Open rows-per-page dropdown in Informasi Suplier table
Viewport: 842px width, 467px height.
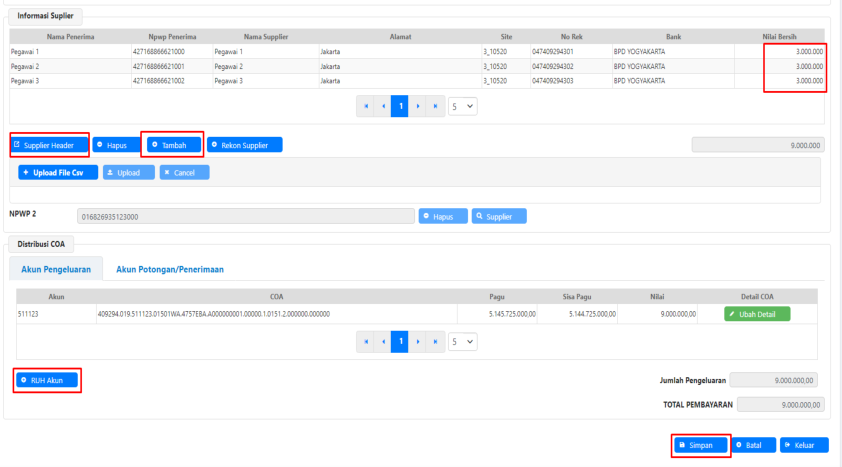point(464,105)
